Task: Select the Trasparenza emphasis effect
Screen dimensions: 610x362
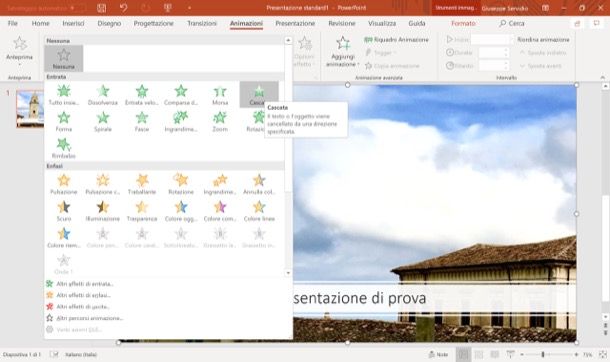Action: click(x=142, y=211)
